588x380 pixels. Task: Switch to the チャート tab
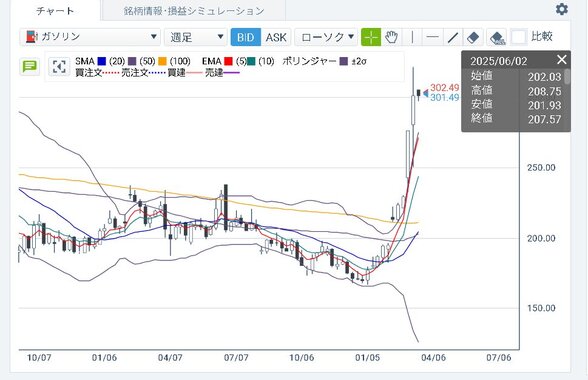(x=55, y=11)
